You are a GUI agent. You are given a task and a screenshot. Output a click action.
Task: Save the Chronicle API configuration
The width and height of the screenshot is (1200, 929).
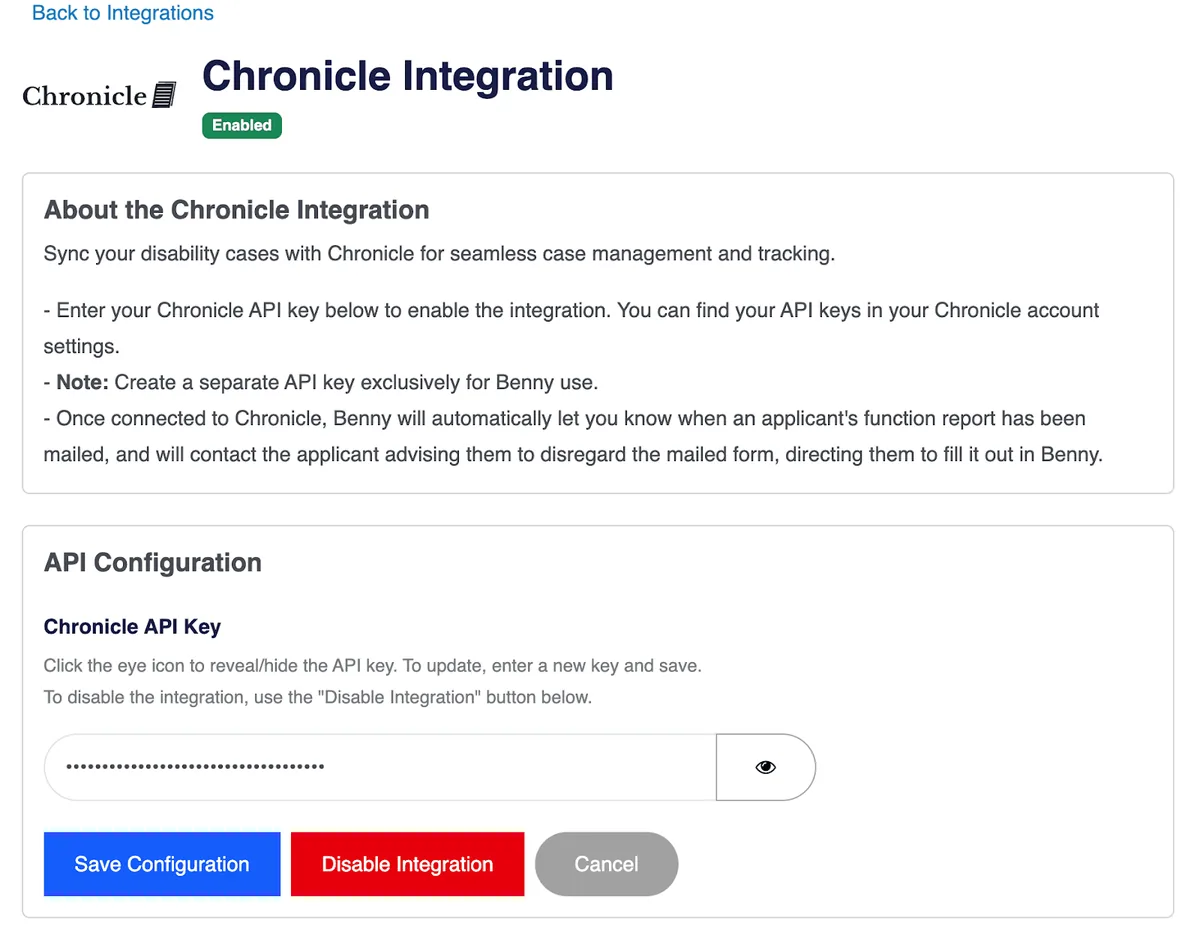point(161,864)
